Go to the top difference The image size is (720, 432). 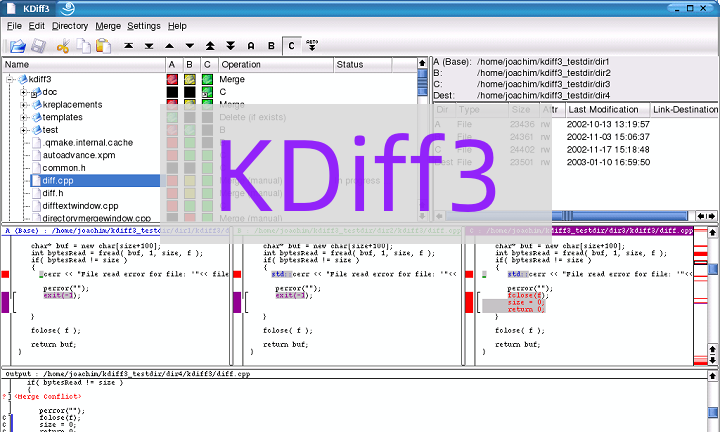[129, 46]
